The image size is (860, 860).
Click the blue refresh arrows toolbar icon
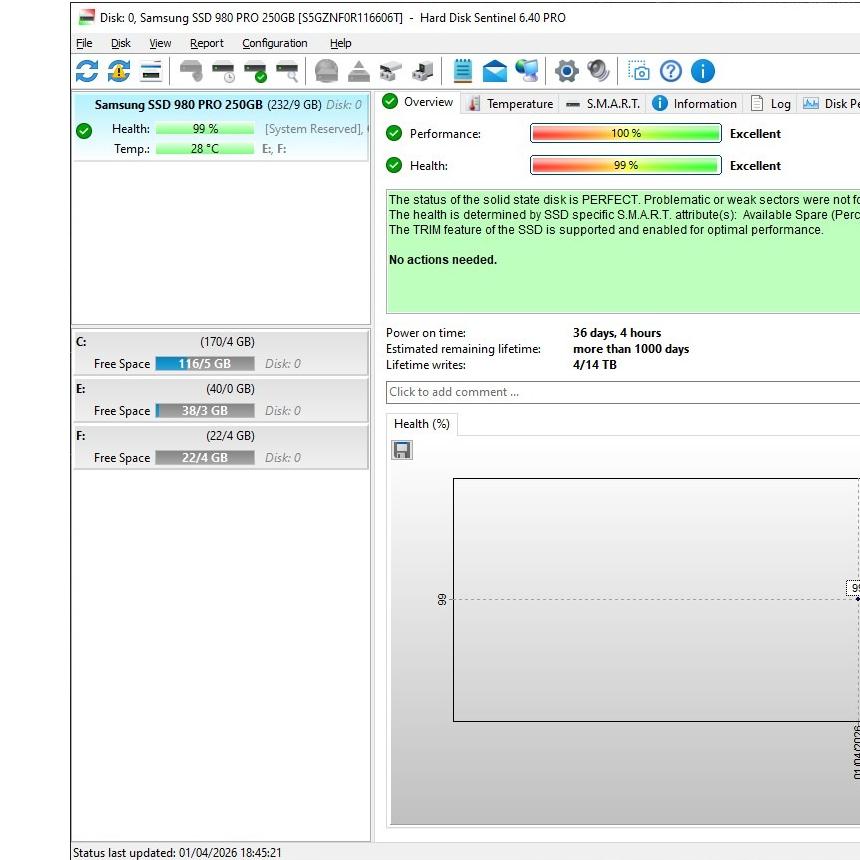87,71
